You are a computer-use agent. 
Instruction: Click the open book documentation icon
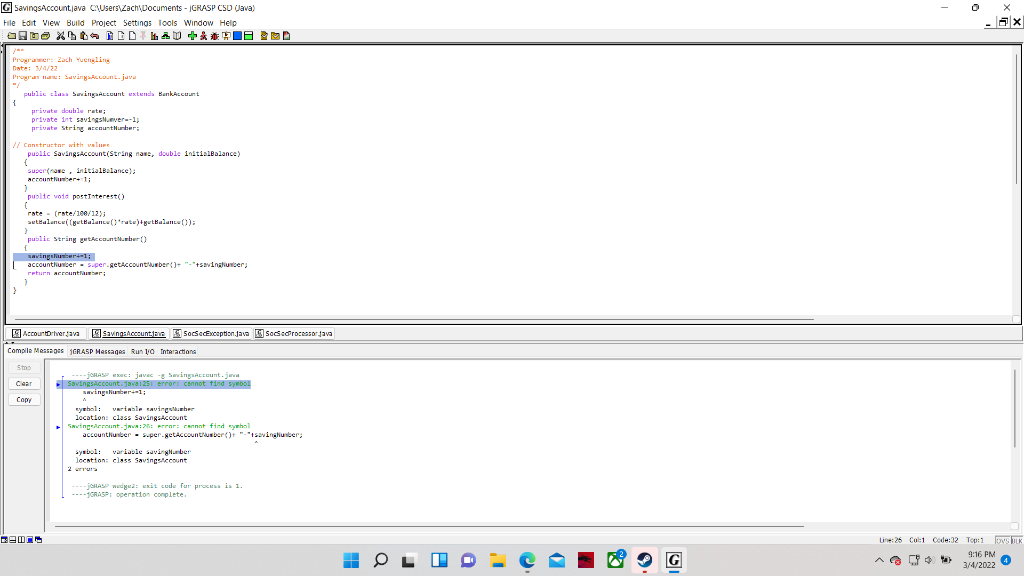pyautogui.click(x=177, y=36)
